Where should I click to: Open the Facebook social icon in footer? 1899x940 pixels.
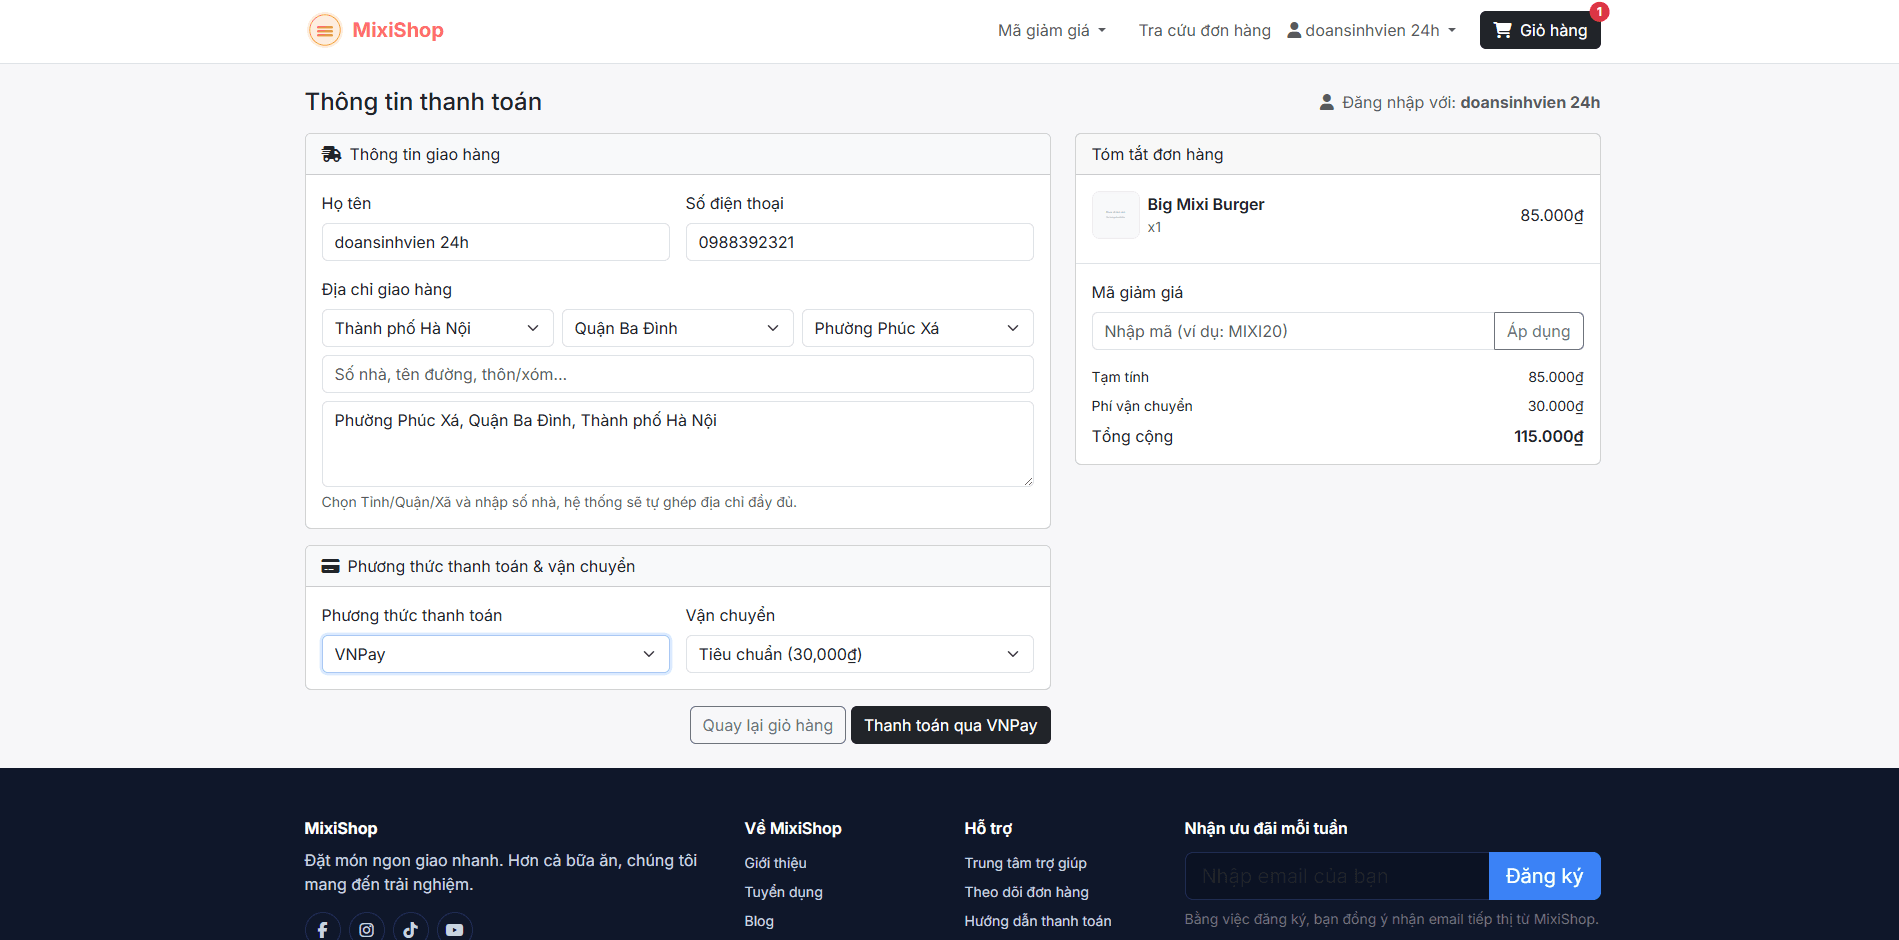point(322,929)
